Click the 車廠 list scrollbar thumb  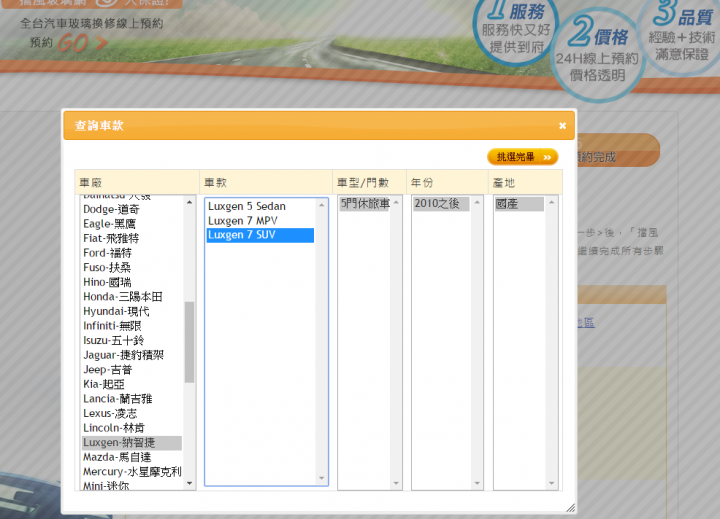click(189, 342)
